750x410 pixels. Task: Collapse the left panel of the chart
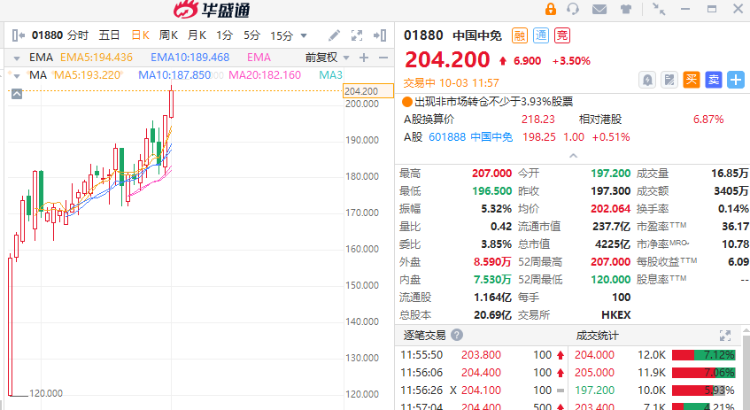point(15,35)
